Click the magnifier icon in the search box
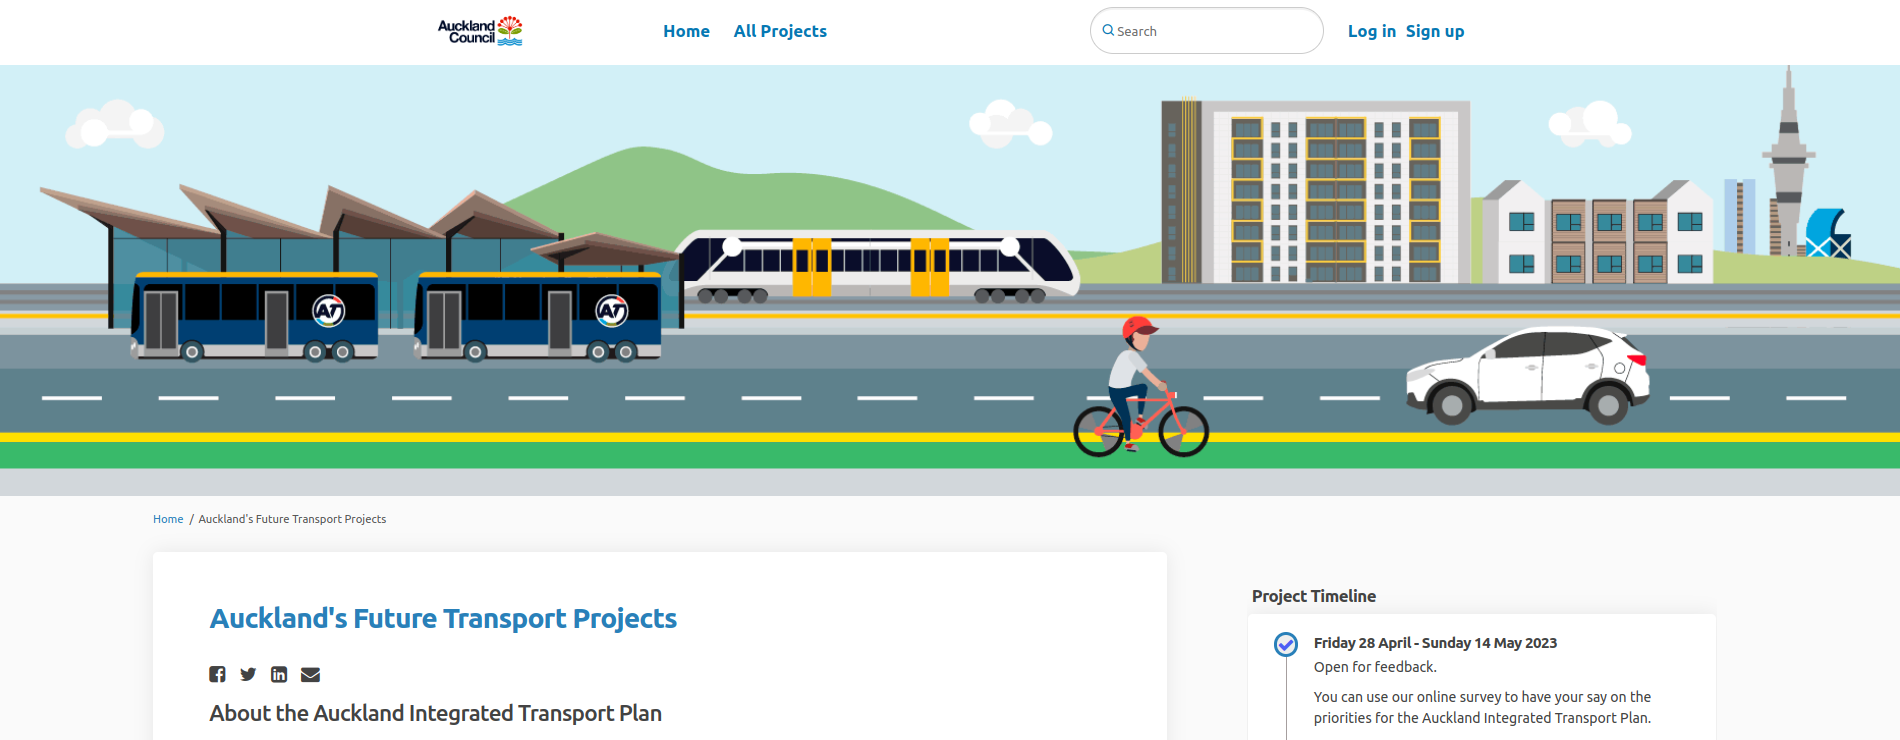Screen dimensions: 1900x740 (1108, 31)
